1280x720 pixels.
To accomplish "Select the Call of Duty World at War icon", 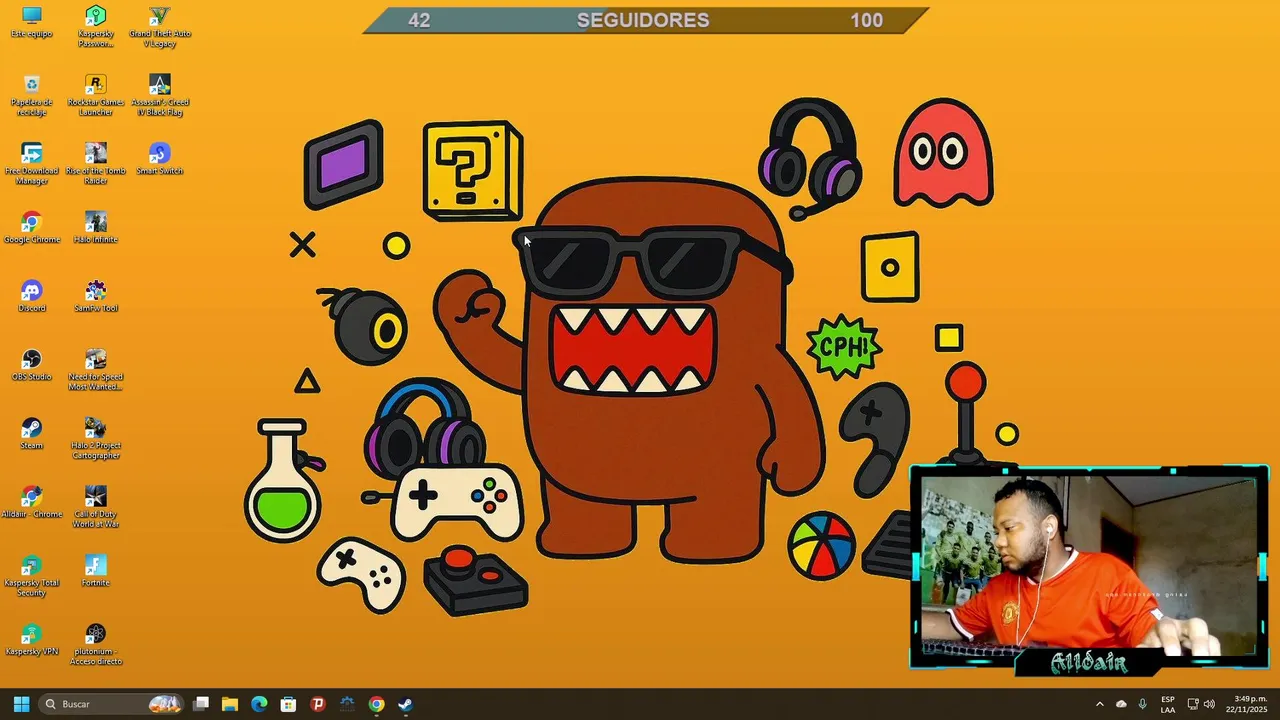I will click(96, 508).
